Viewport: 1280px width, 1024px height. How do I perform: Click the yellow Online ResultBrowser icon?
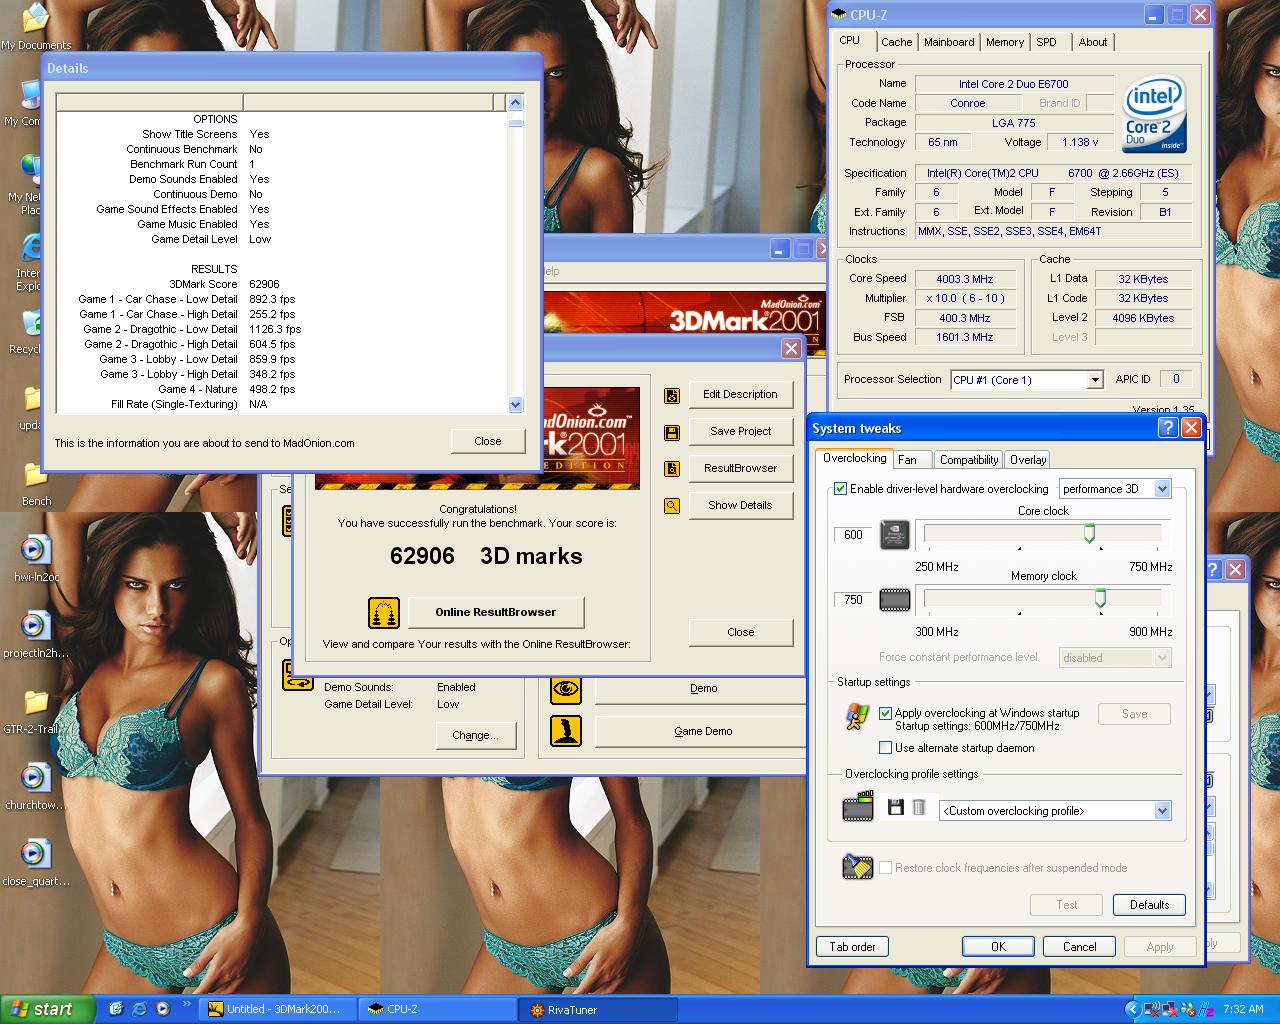pos(384,612)
